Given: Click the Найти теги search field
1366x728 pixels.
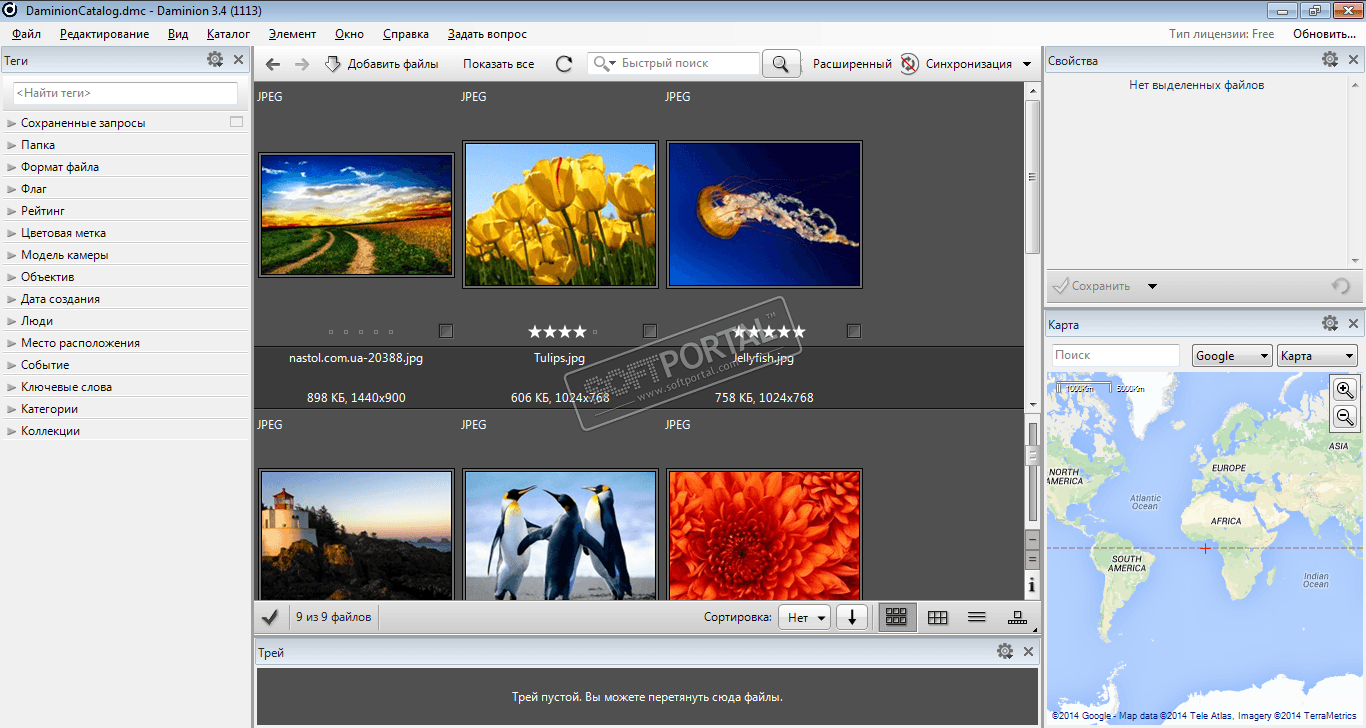Looking at the screenshot, I should [125, 93].
